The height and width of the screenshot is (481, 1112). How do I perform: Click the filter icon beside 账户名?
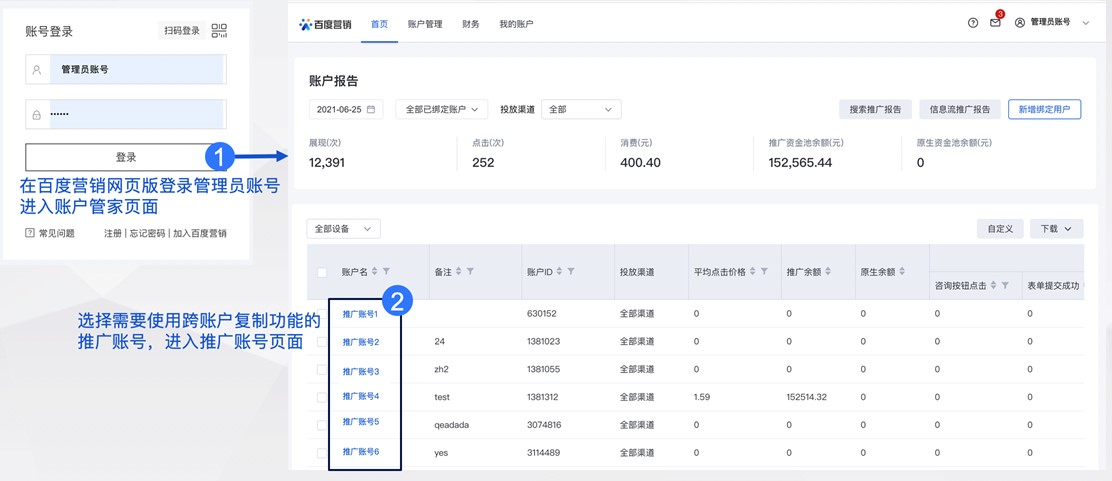(x=387, y=272)
